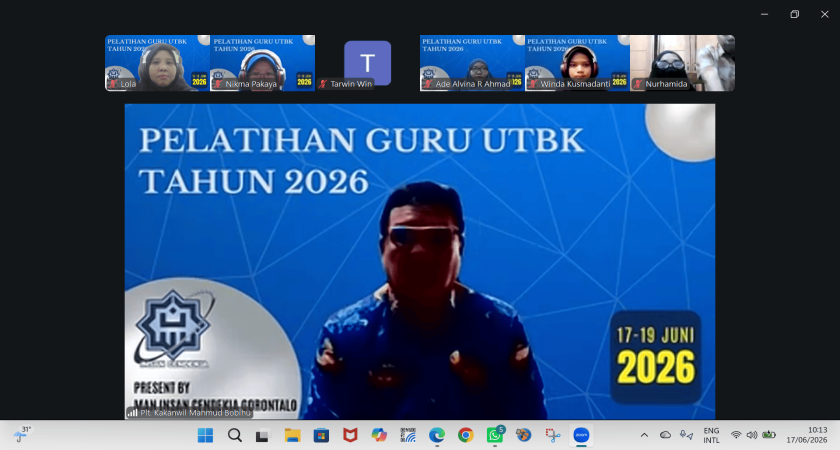Select Nurhamida's video thumbnail
This screenshot has width=840, height=450.
pyautogui.click(x=682, y=63)
